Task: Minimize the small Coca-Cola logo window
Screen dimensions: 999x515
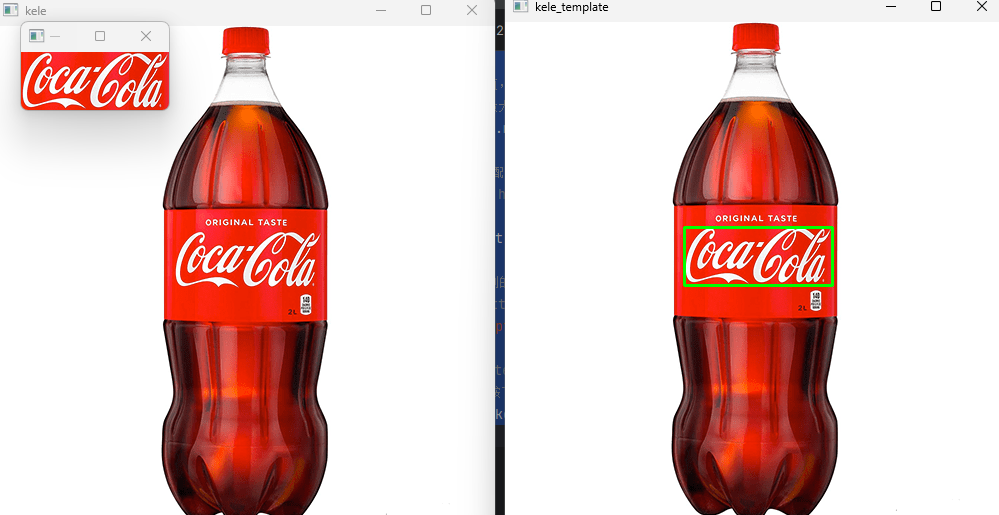Action: pyautogui.click(x=55, y=36)
